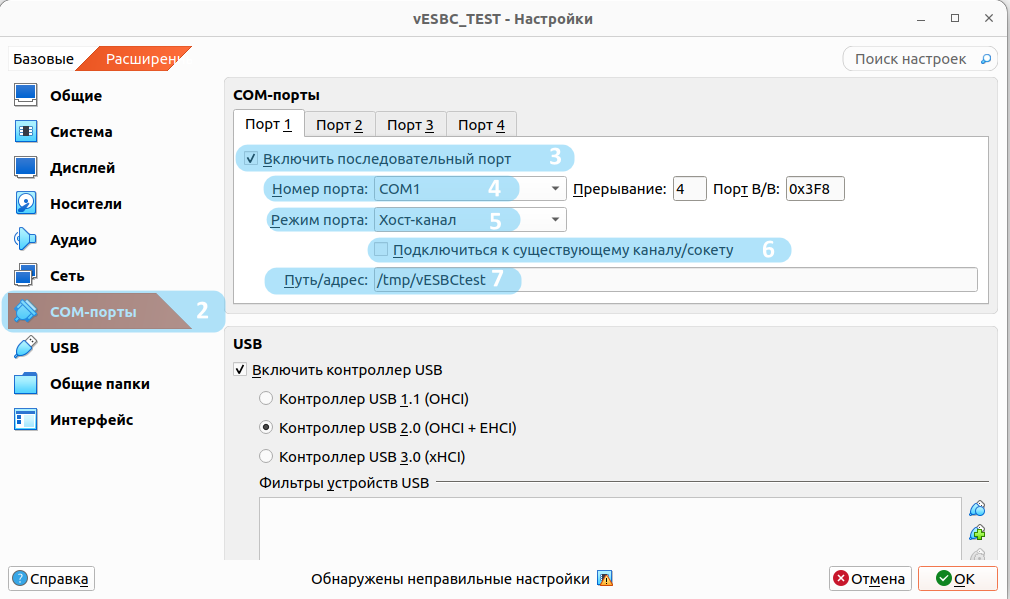This screenshot has width=1010, height=599.
Task: Click the Носители disk icon
Action: [26, 204]
